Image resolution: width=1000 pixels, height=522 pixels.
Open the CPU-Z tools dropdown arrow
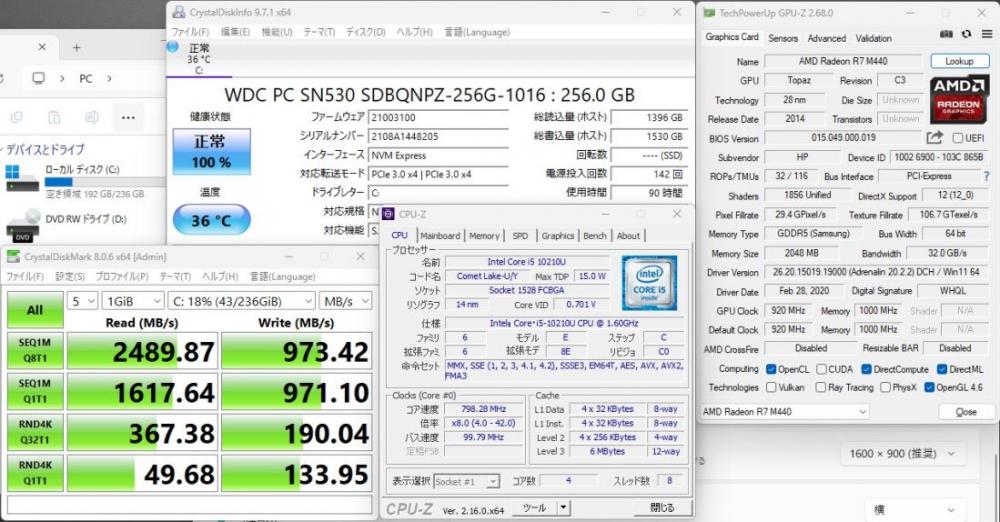[x=563, y=508]
